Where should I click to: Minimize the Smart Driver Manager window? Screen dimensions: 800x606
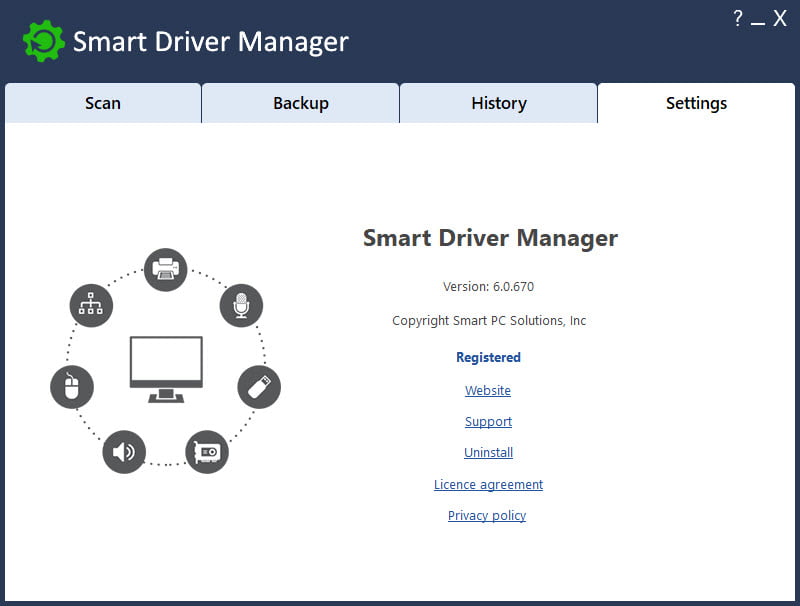[x=758, y=23]
